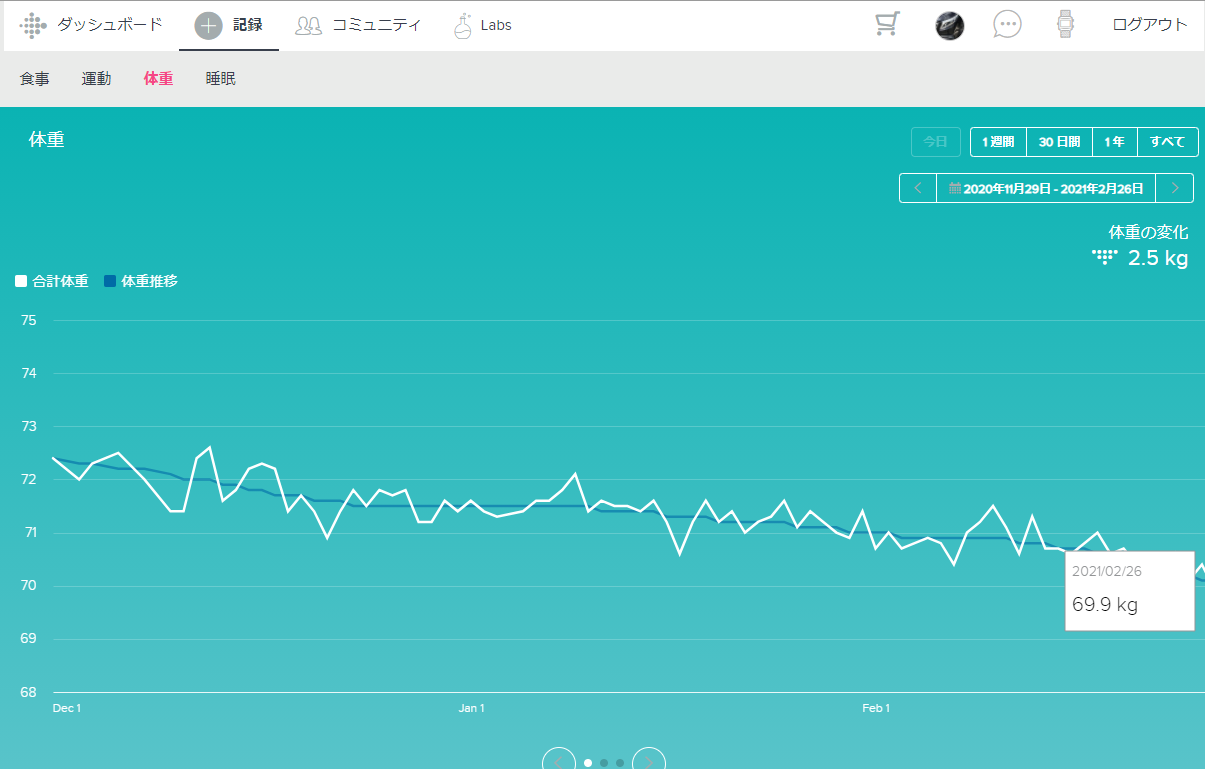The image size is (1205, 769).
Task: Open the profile avatar picture
Action: [x=949, y=26]
